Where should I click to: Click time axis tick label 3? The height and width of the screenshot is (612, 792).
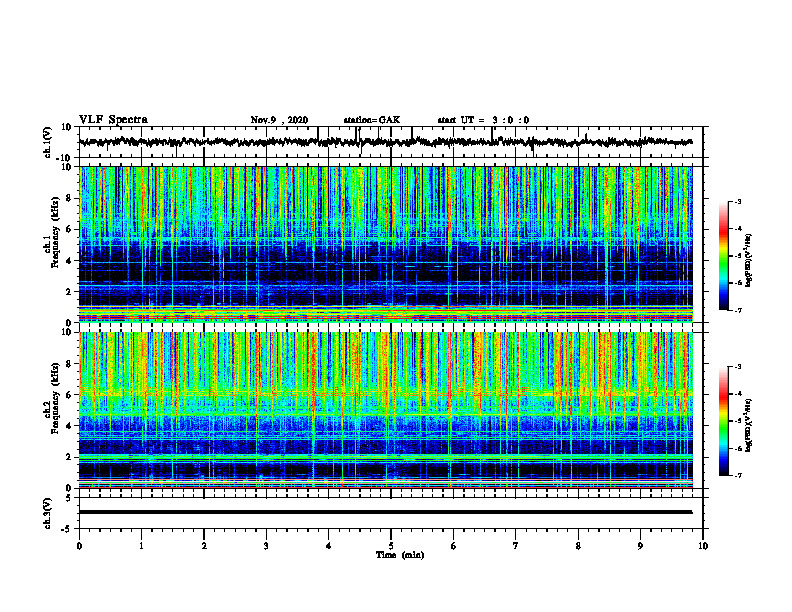[266, 546]
